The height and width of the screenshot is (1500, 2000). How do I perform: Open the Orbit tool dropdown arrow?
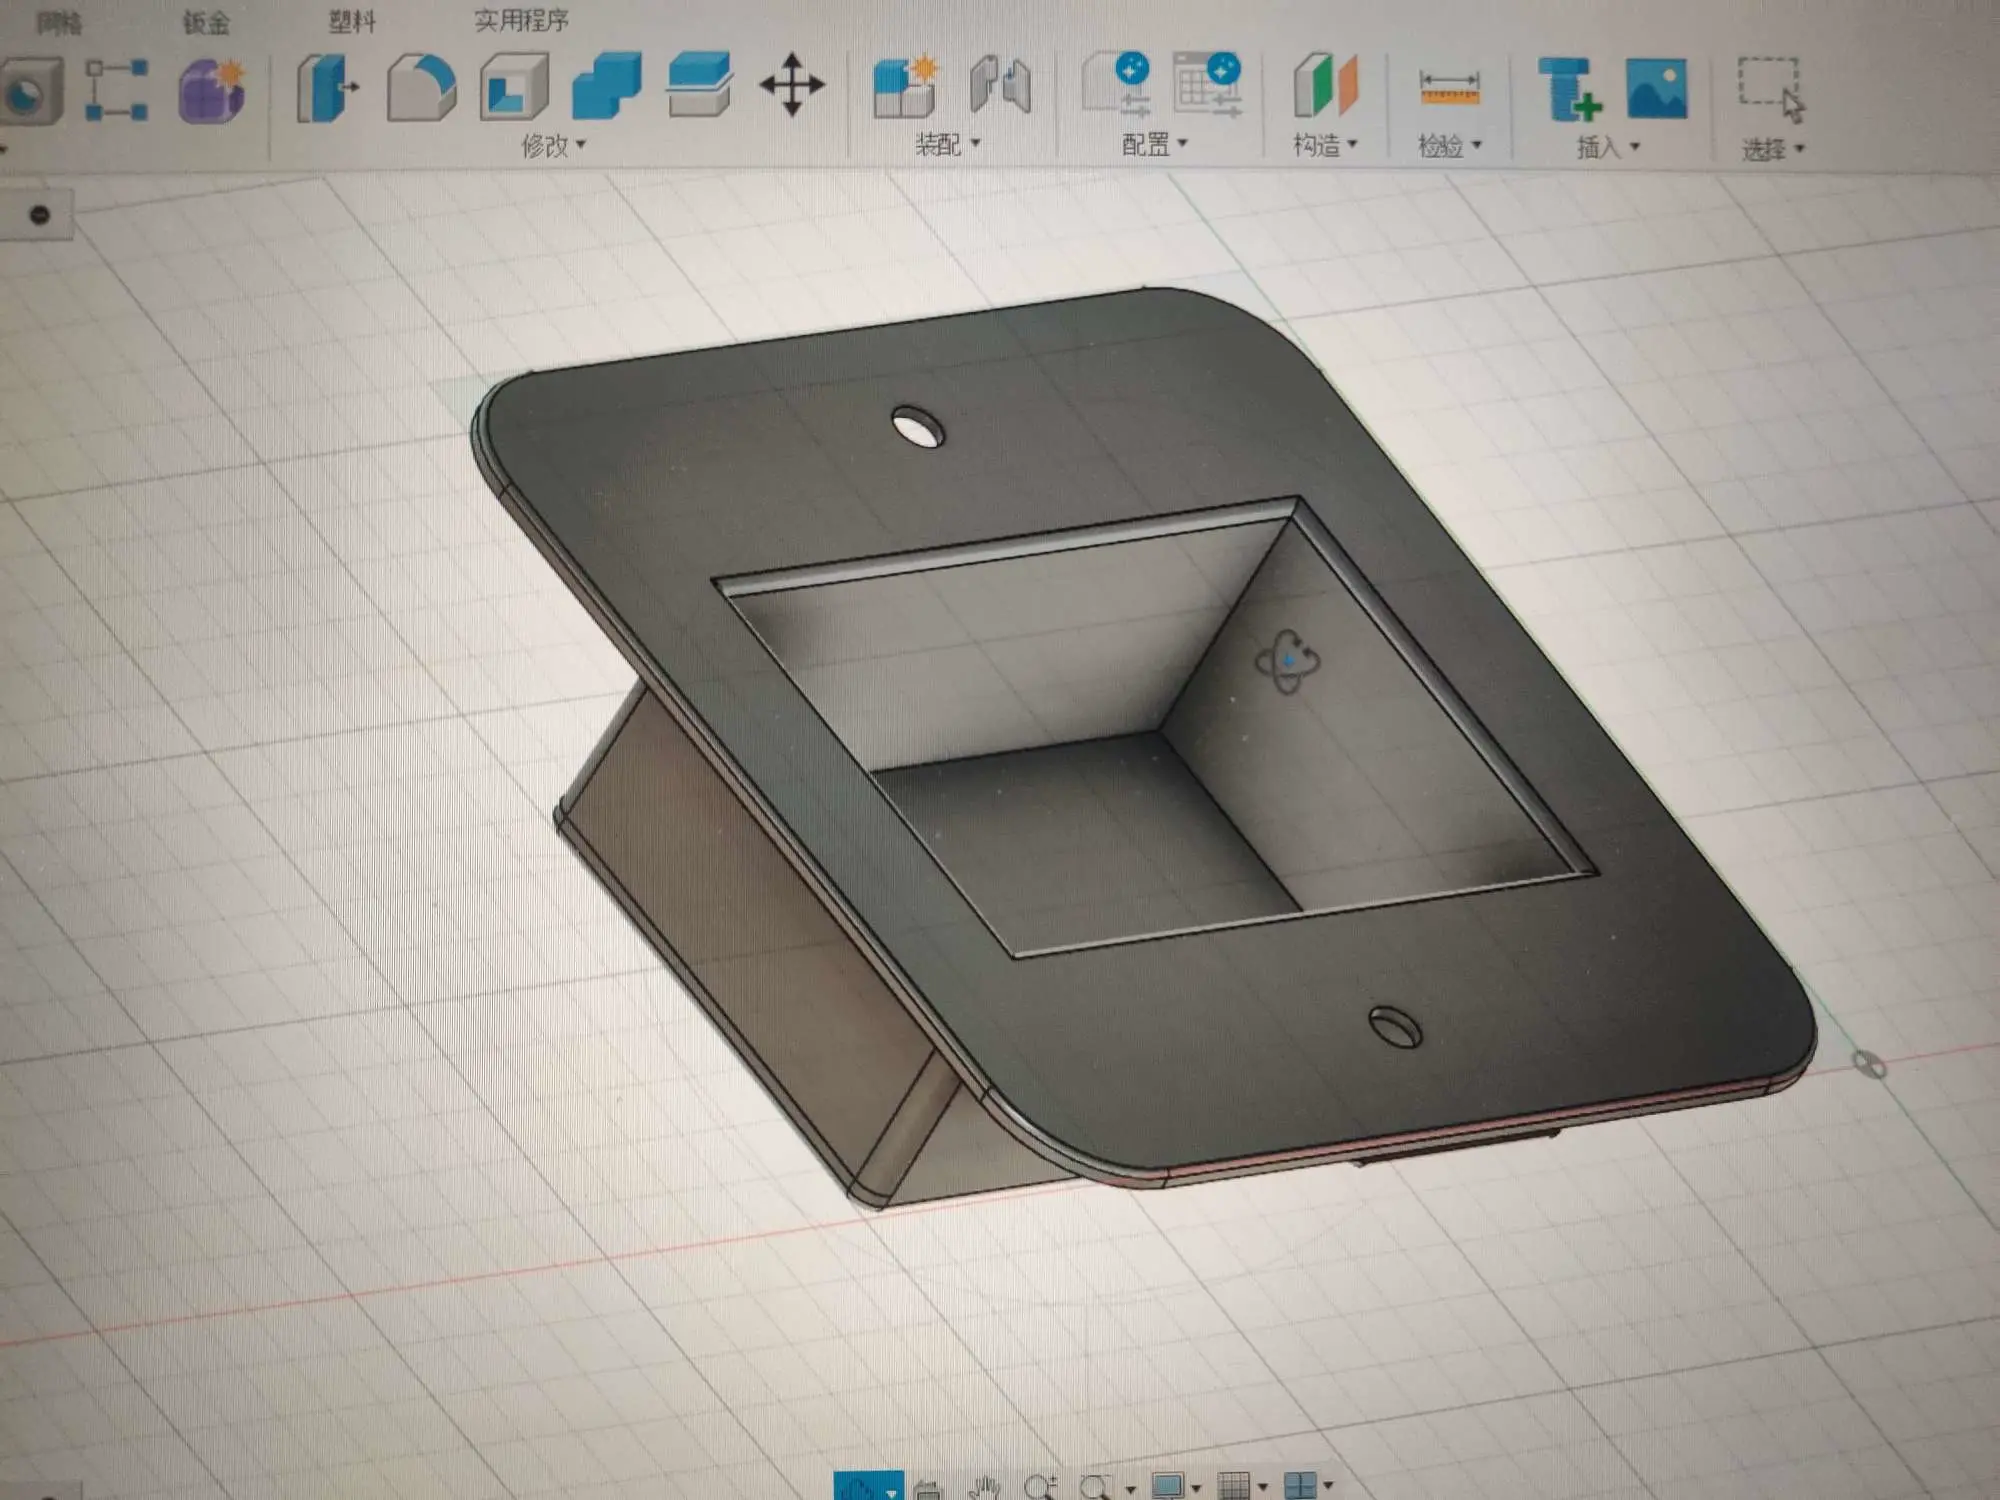pyautogui.click(x=891, y=1492)
